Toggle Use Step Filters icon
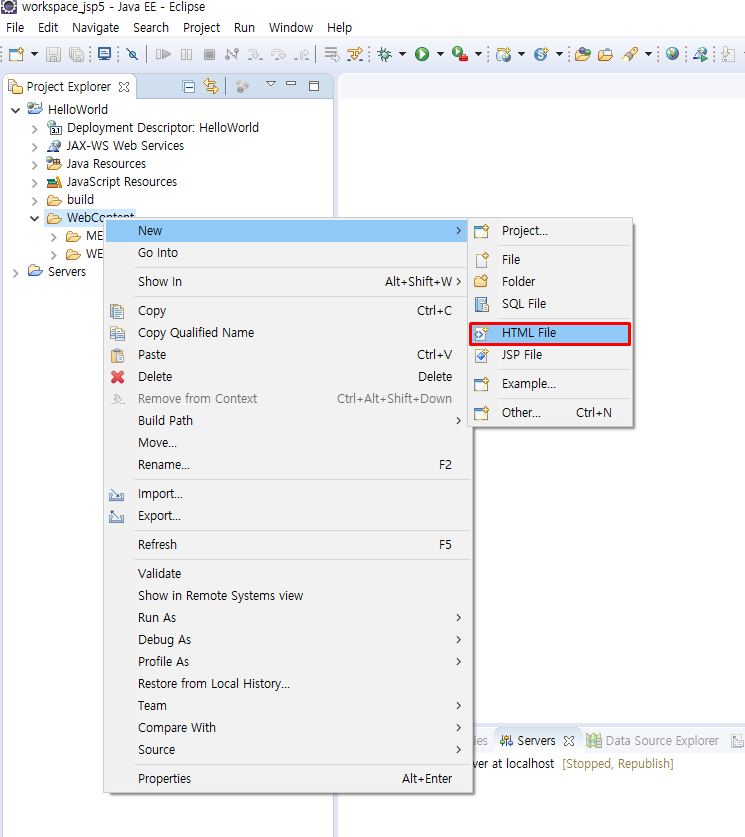 [x=355, y=54]
